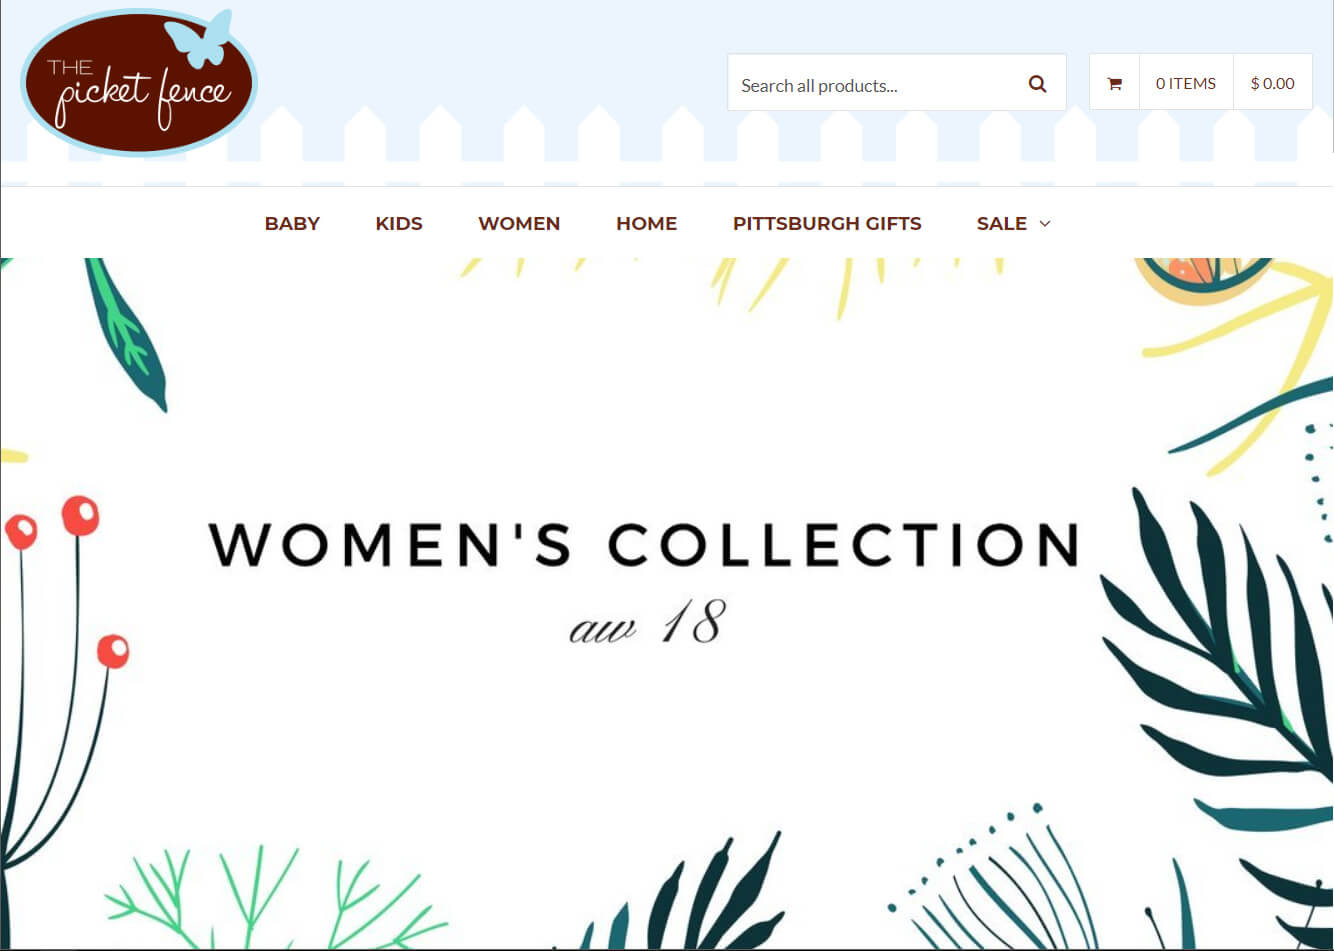
Task: Select the WOMEN menu item
Action: click(519, 223)
